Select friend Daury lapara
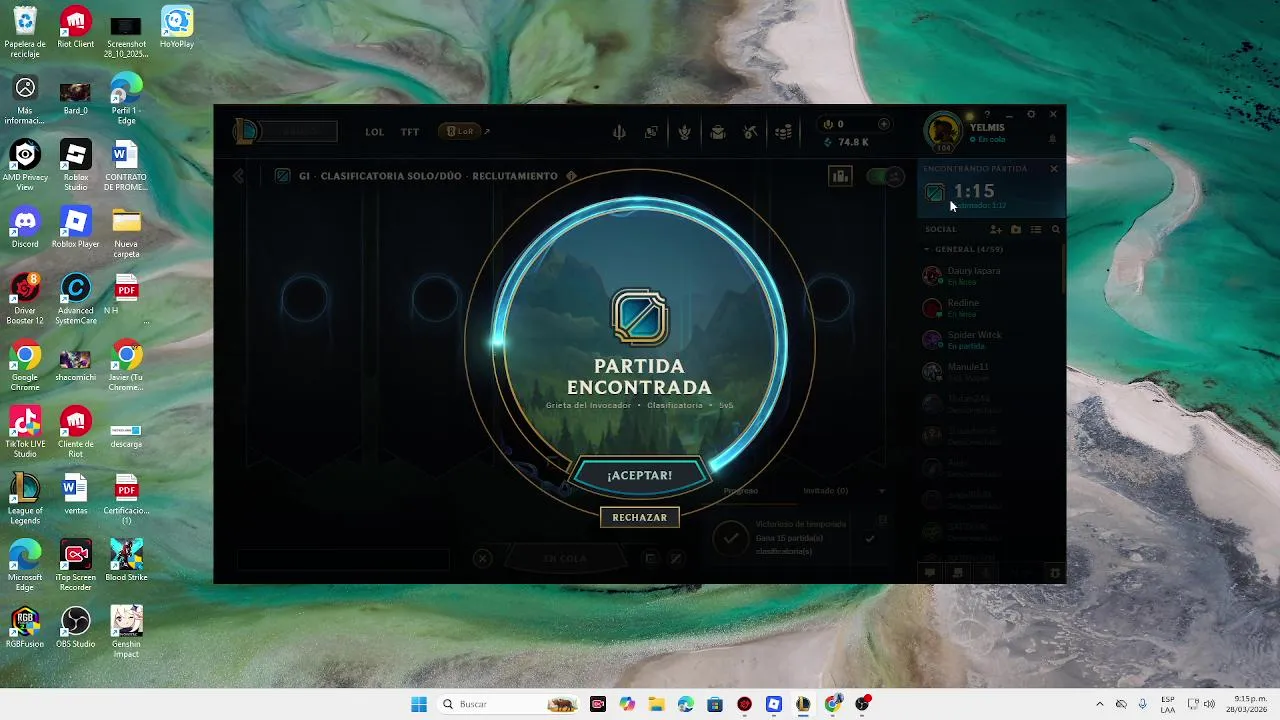Screen dimensions: 1280x720 989,275
